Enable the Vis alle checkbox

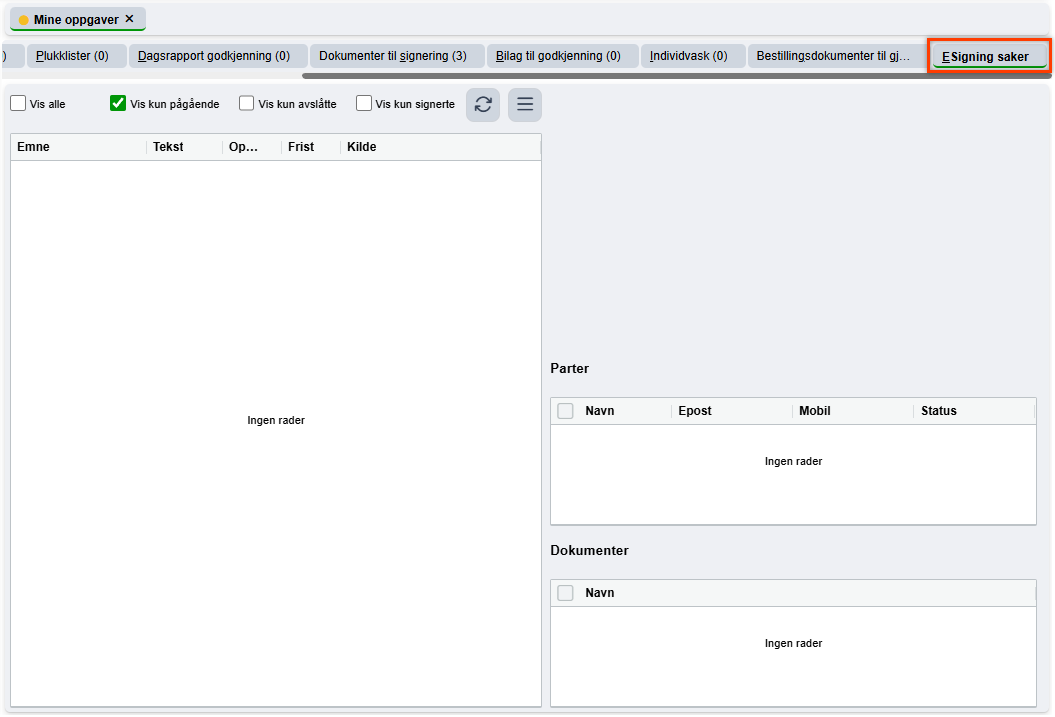[18, 104]
